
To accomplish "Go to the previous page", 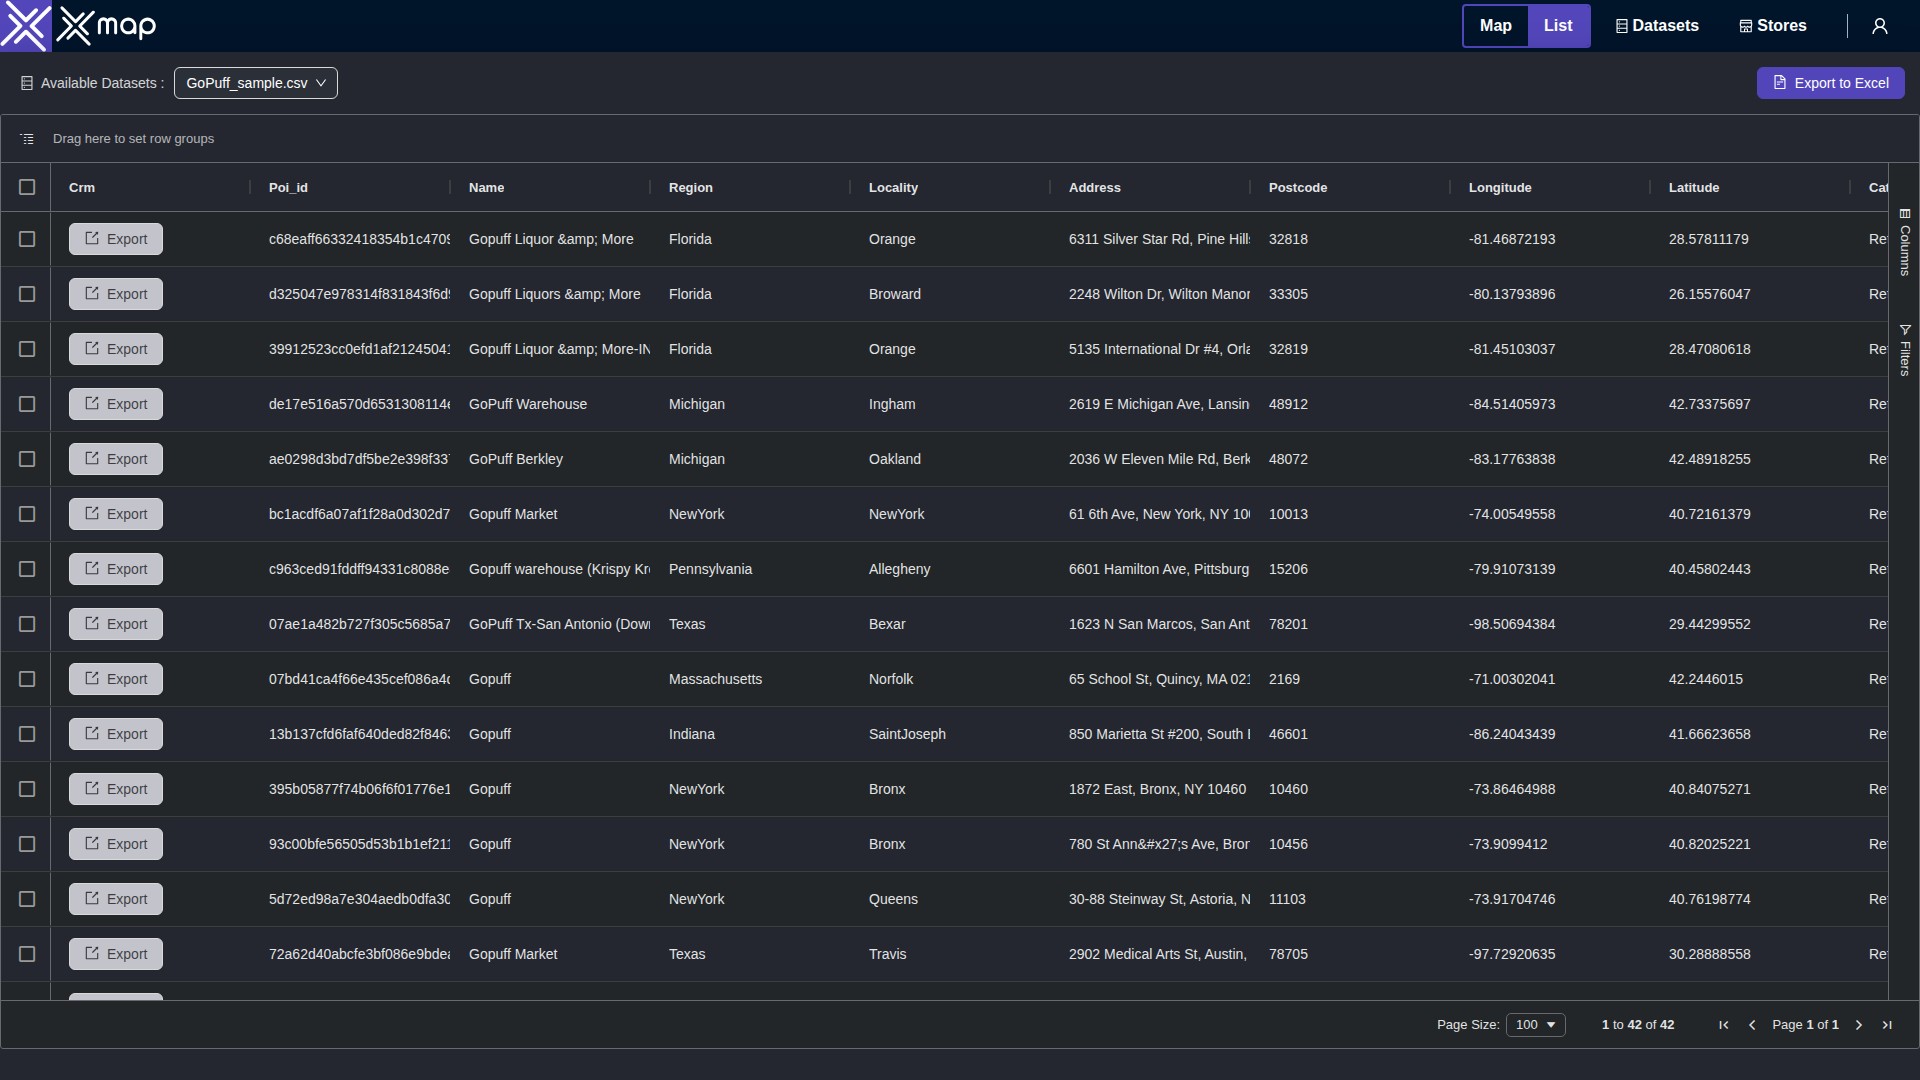I will click(x=1752, y=1025).
